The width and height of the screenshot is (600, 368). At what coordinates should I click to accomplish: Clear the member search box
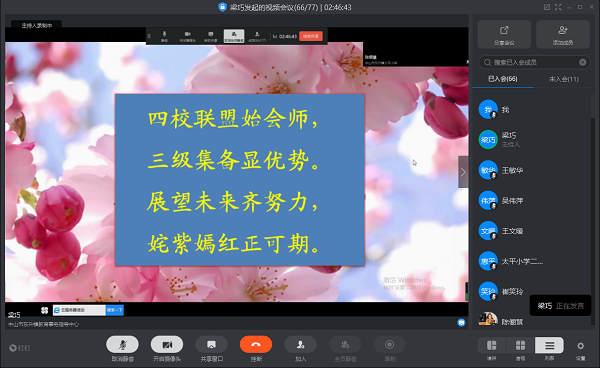tap(582, 62)
